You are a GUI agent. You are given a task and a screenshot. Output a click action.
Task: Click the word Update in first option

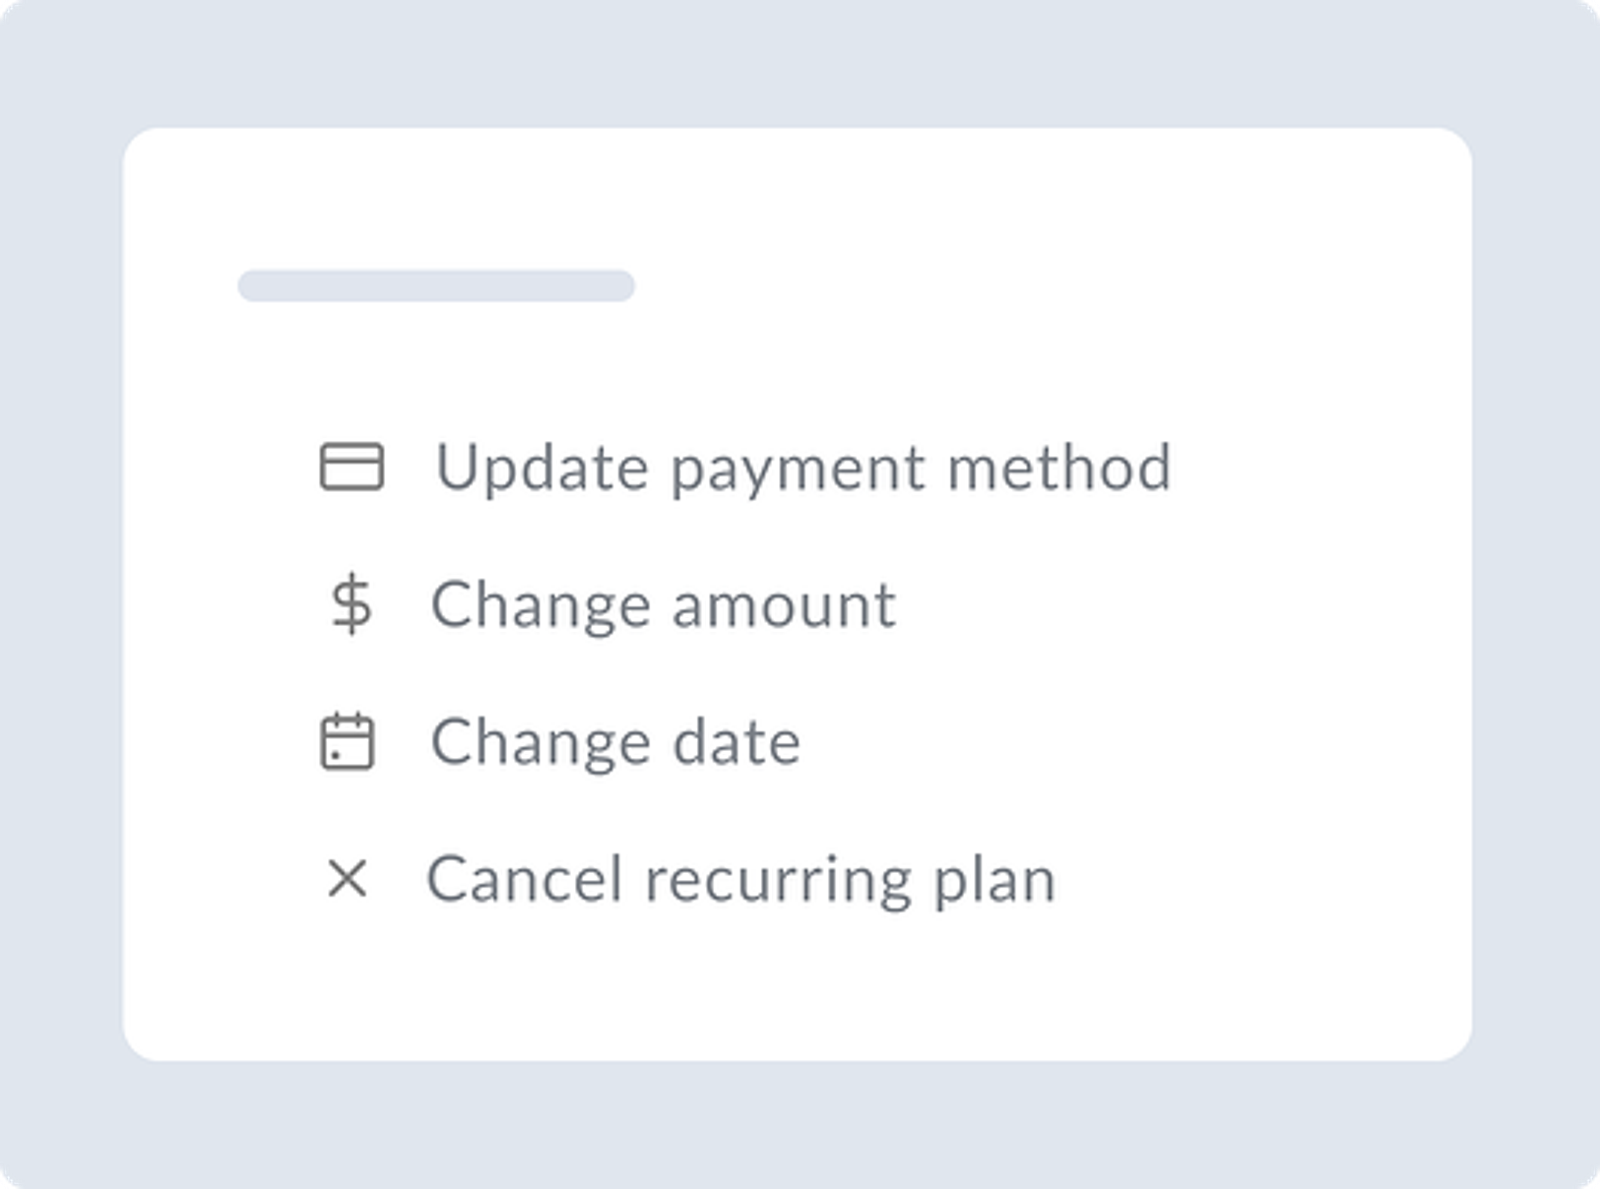[542, 467]
